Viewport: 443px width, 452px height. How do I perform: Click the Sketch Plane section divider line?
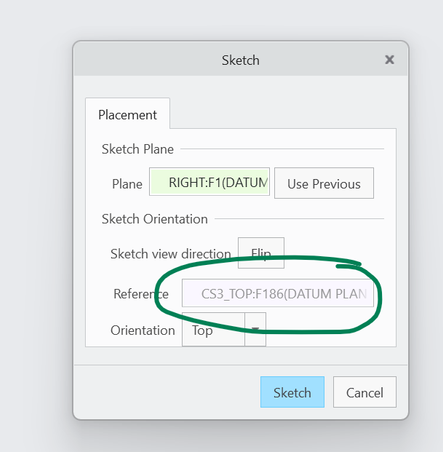pyautogui.click(x=282, y=149)
